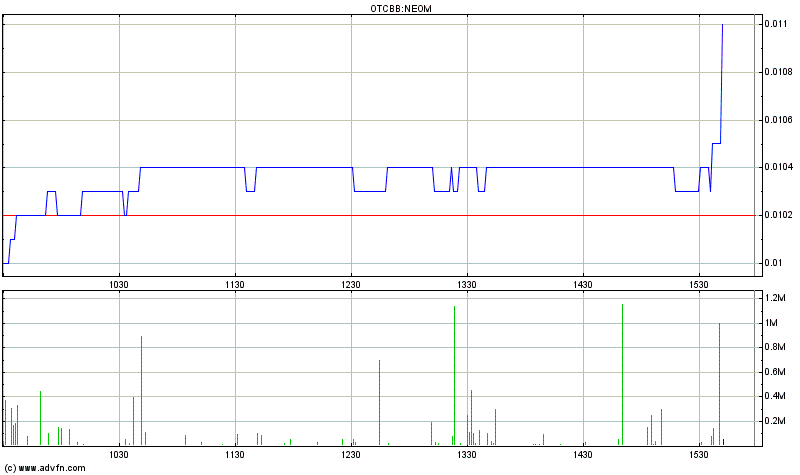800x475 pixels.
Task: Click the 0.2M volume axis label
Action: point(775,421)
